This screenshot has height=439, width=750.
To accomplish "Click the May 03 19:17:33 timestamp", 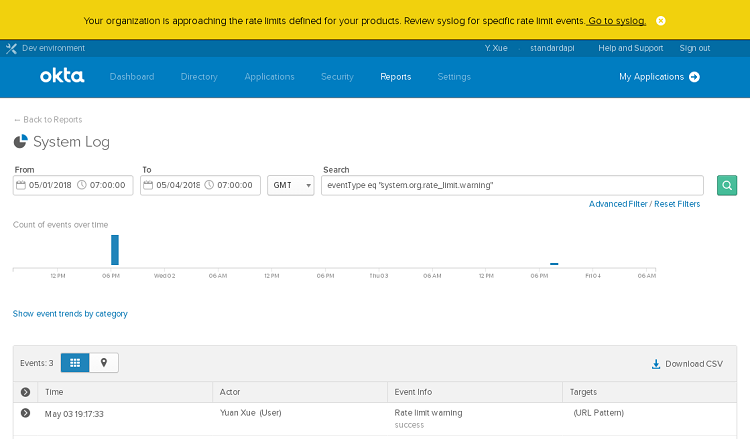I will tap(74, 414).
